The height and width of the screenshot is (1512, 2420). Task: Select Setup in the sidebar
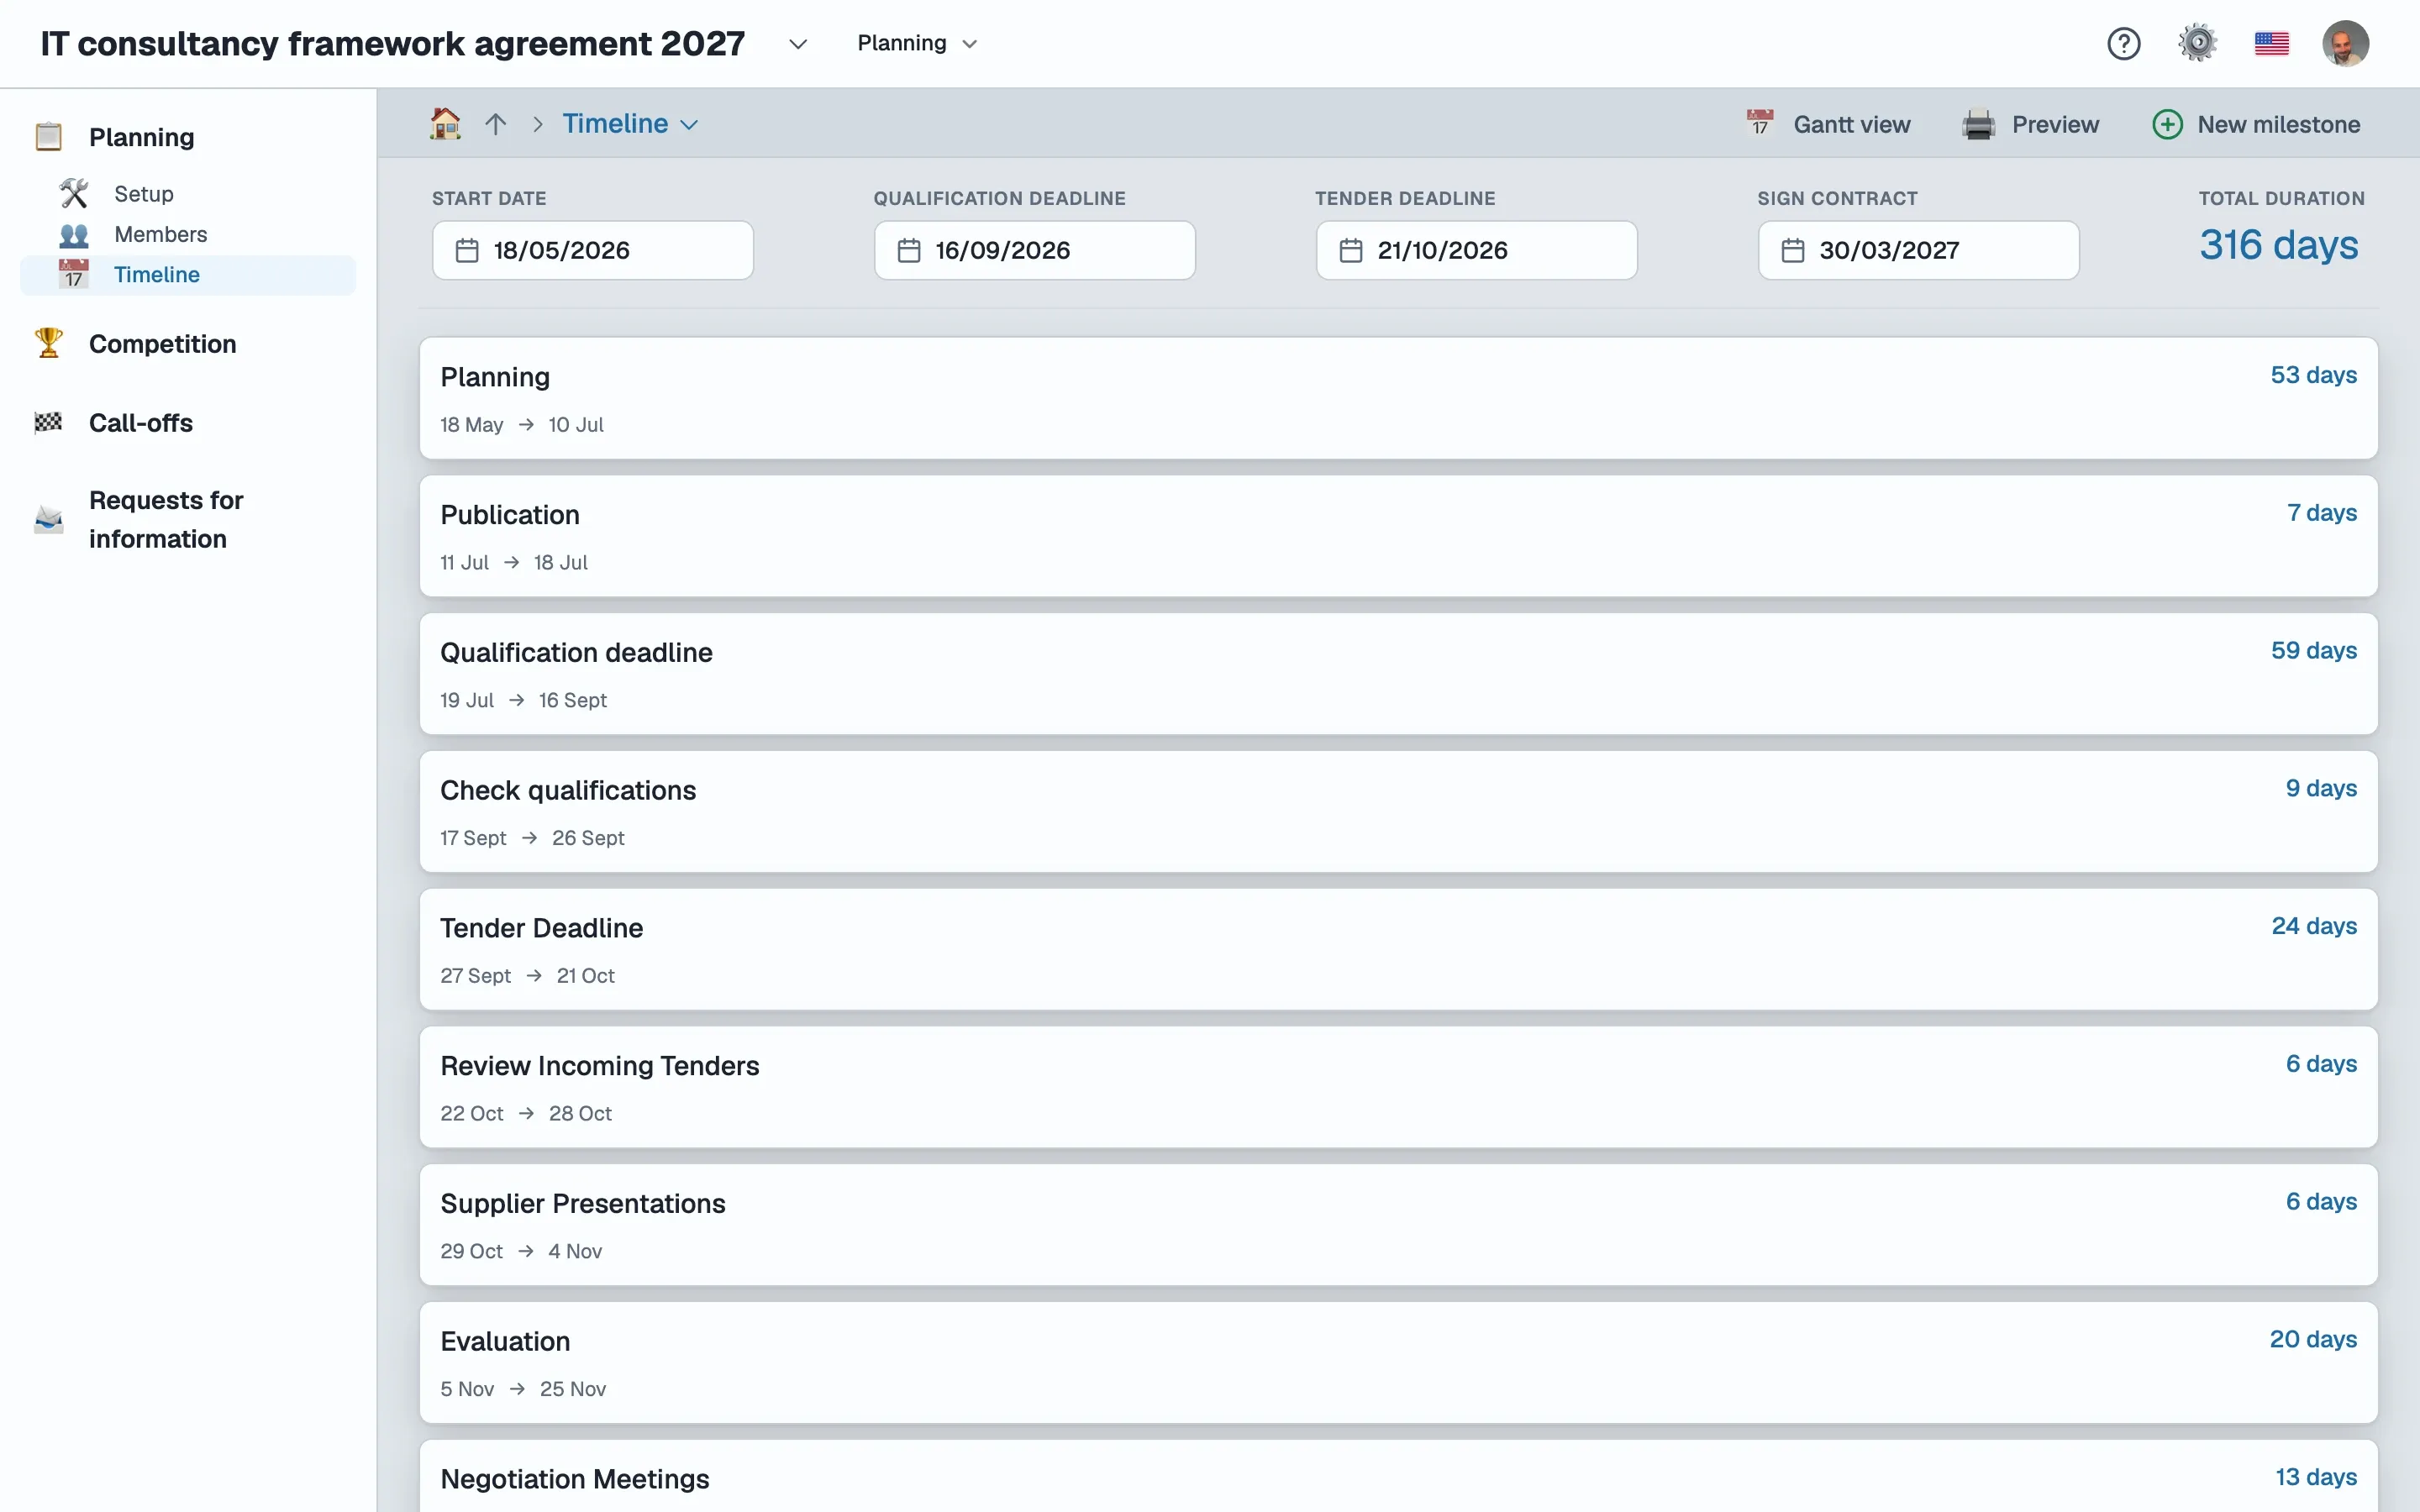pyautogui.click(x=144, y=193)
